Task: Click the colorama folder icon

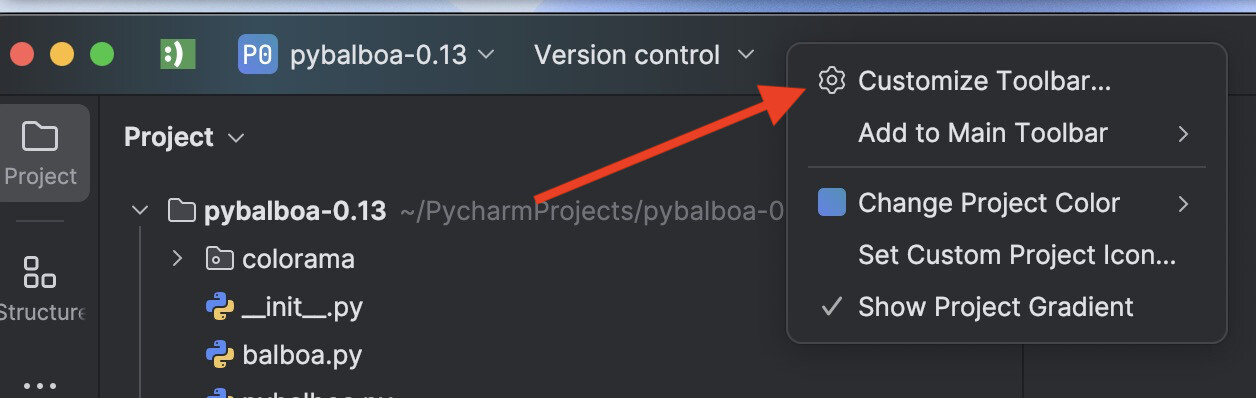Action: [x=219, y=259]
